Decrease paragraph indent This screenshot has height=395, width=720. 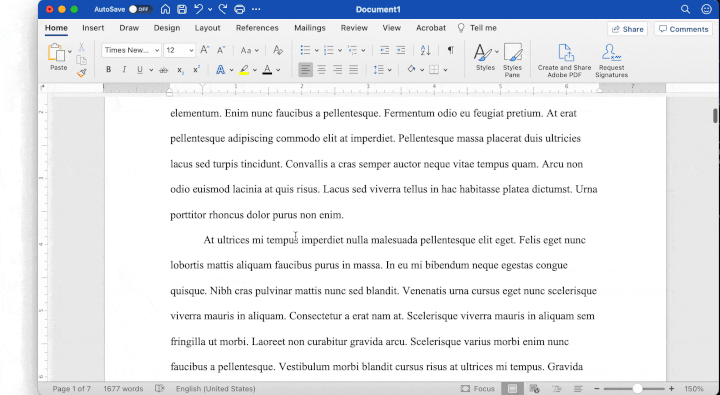pyautogui.click(x=385, y=50)
